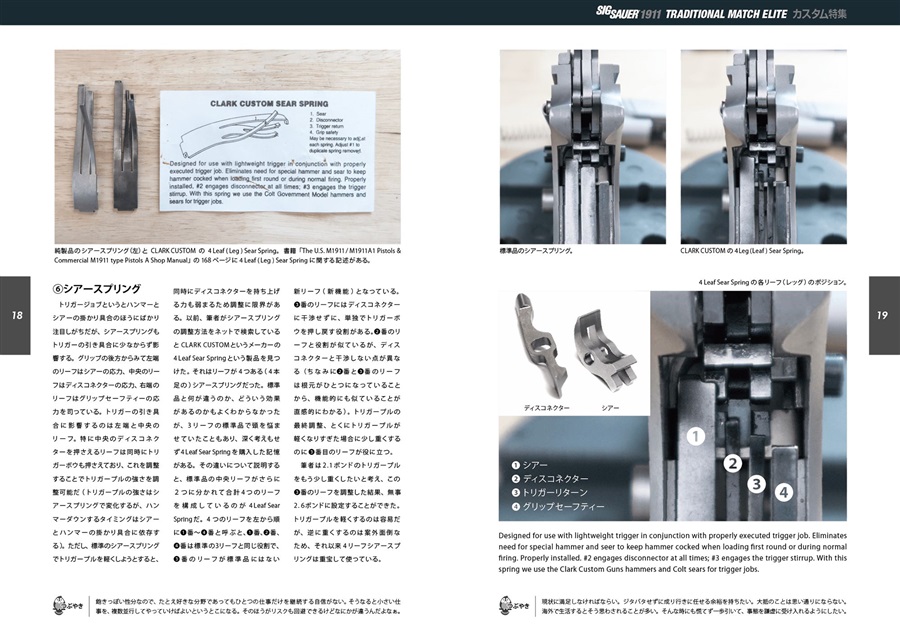900x630 pixels.
Task: Click the caption CLARK CUSTOM の 4 Leg (Leaf) Sear Spring。
Action: [742, 251]
